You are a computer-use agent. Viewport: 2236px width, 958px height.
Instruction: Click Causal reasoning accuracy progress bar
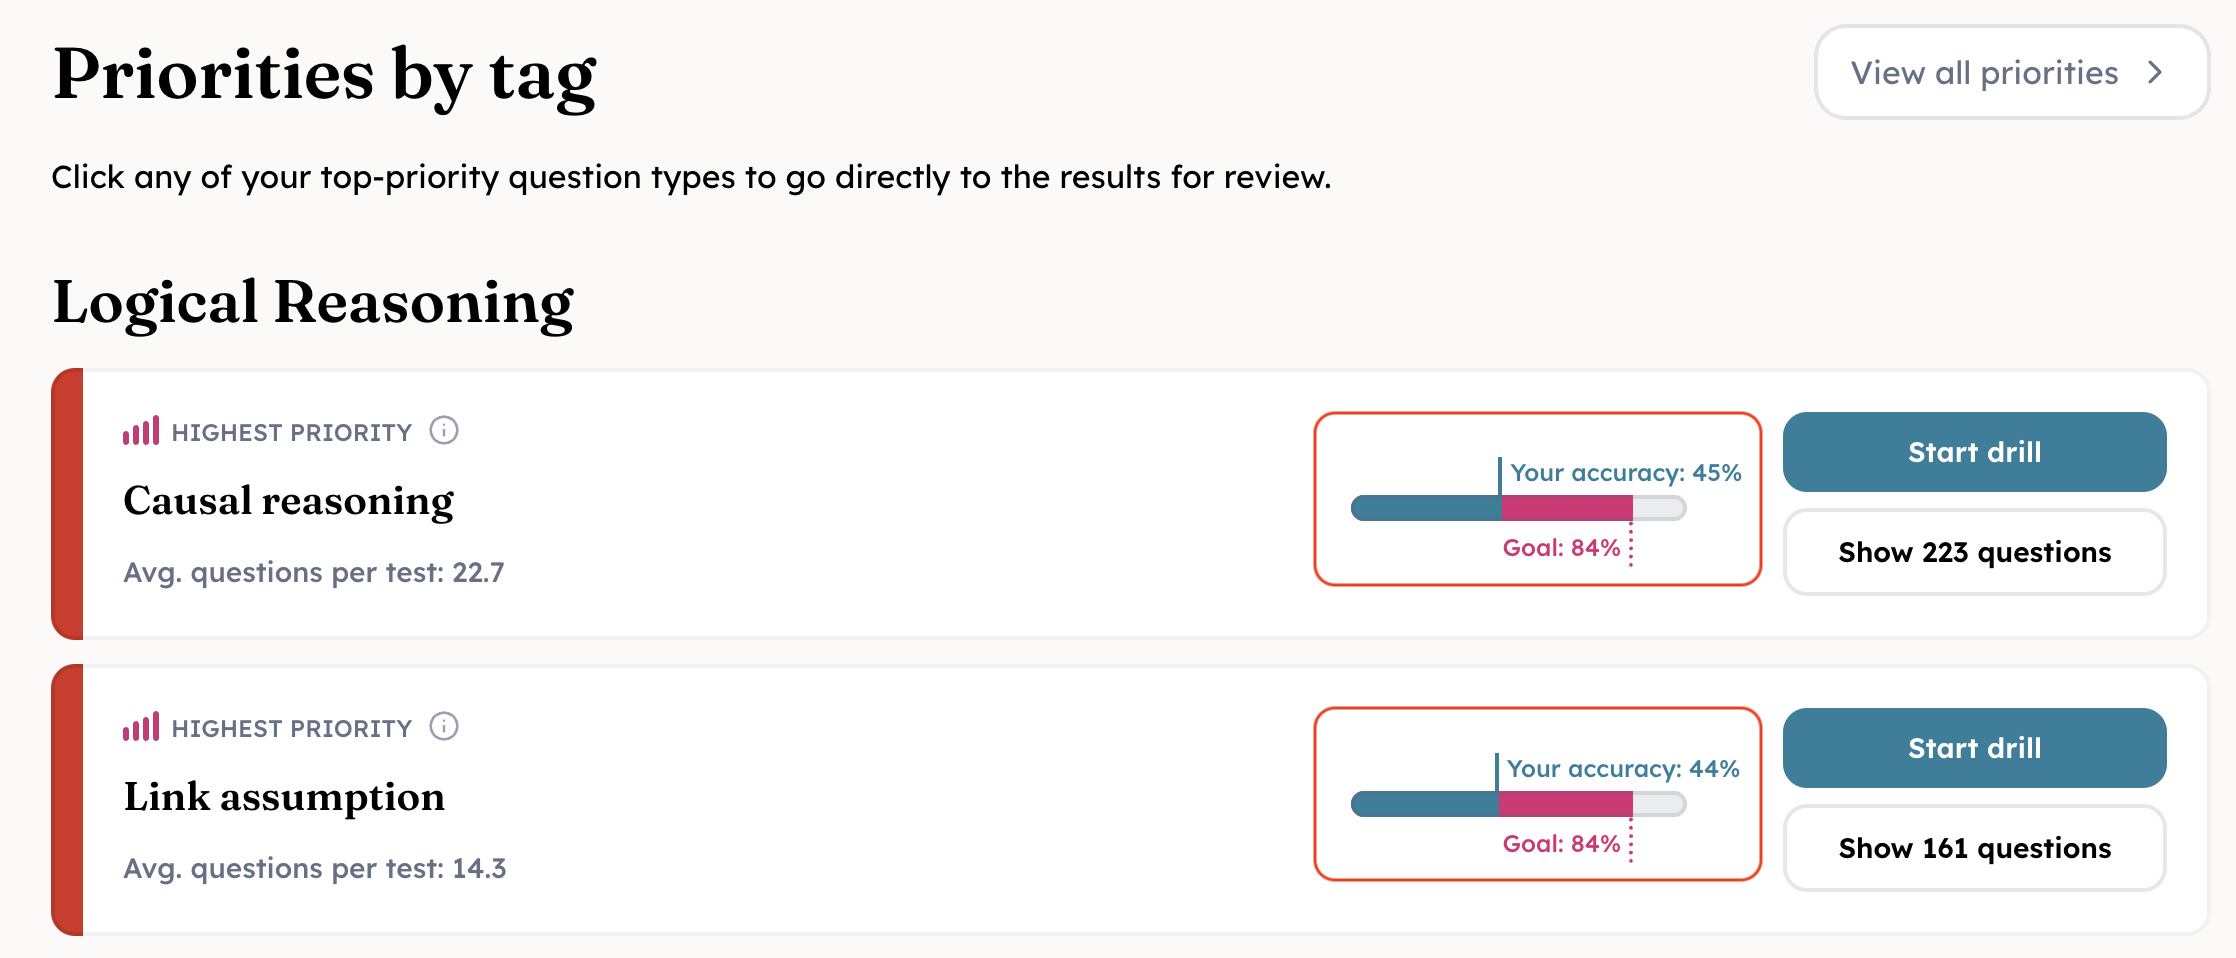(x=1517, y=508)
